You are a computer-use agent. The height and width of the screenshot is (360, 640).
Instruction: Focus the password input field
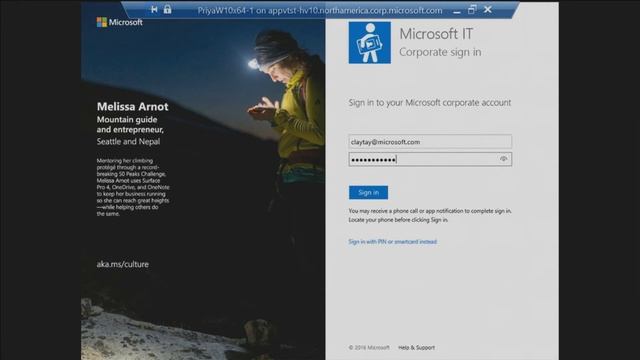click(x=430, y=159)
